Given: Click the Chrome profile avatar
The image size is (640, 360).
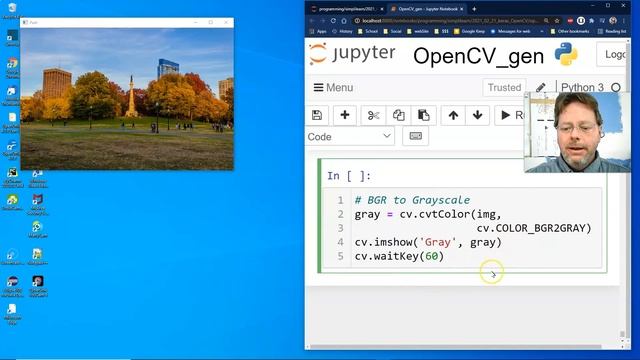Looking at the screenshot, I should pos(613,20).
